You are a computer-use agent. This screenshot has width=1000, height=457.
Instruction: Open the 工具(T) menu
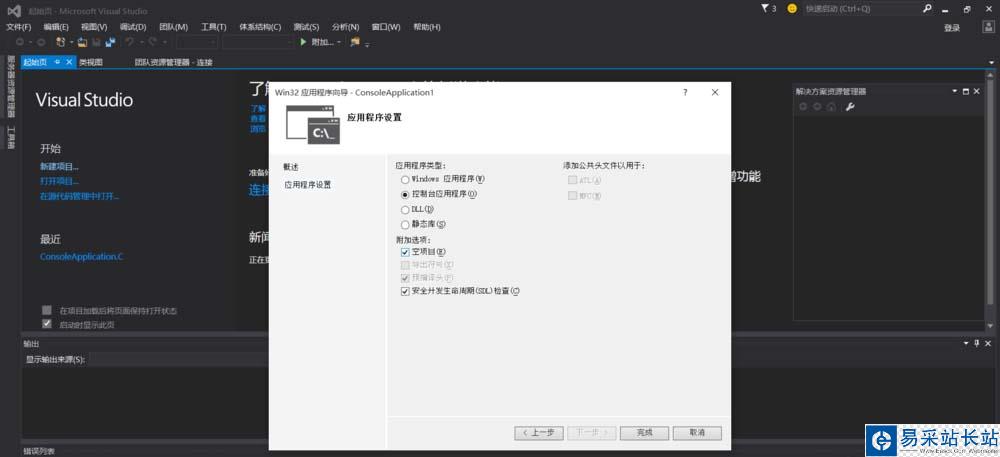coord(214,27)
